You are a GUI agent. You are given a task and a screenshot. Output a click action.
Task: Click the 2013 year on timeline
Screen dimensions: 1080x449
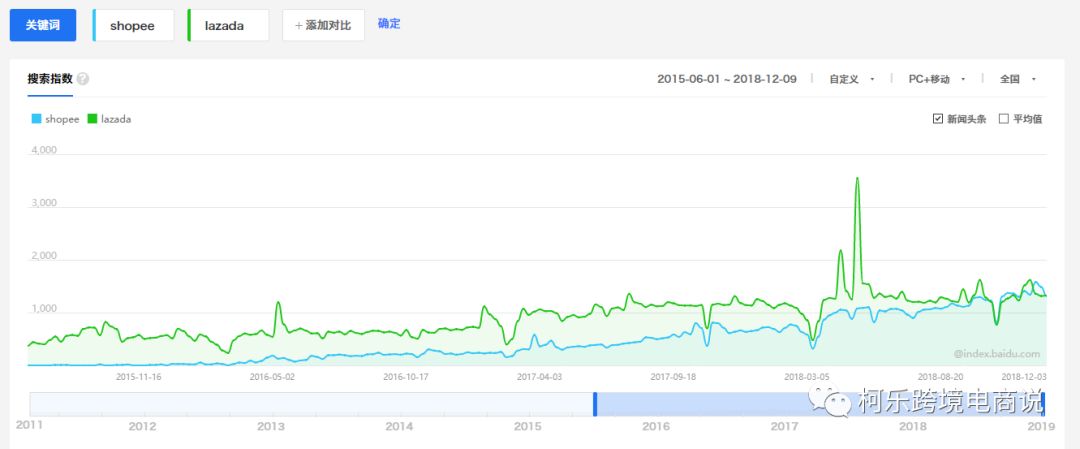(x=271, y=427)
